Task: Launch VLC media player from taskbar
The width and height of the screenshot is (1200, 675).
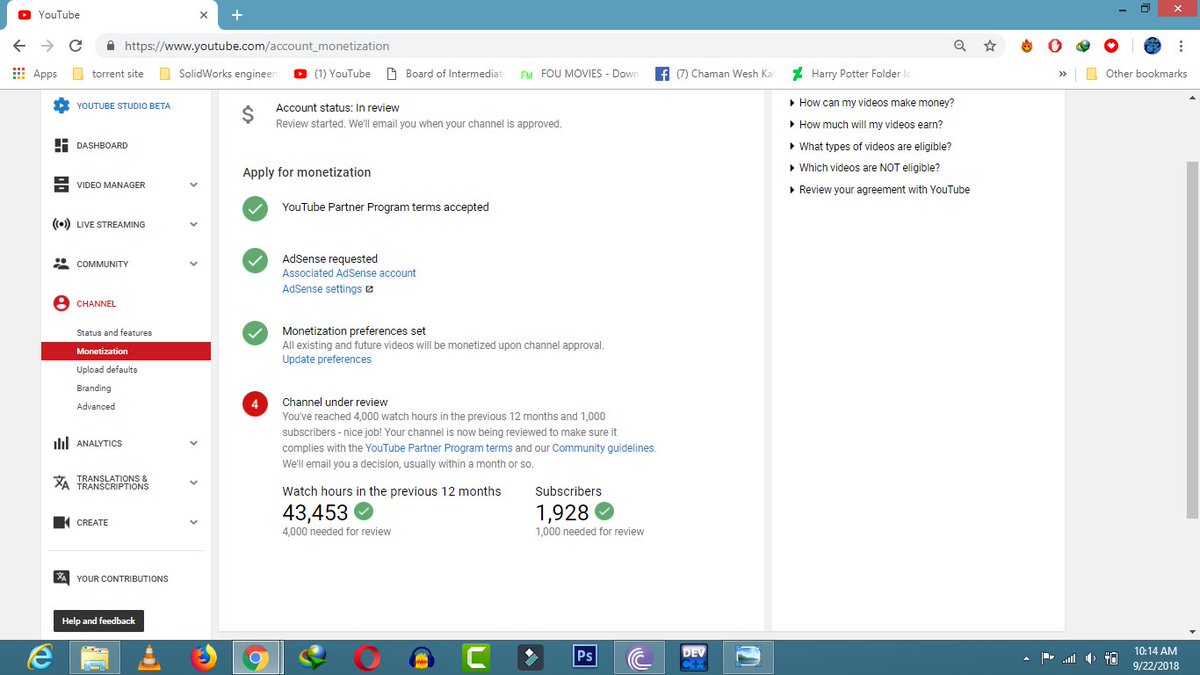Action: [x=149, y=657]
